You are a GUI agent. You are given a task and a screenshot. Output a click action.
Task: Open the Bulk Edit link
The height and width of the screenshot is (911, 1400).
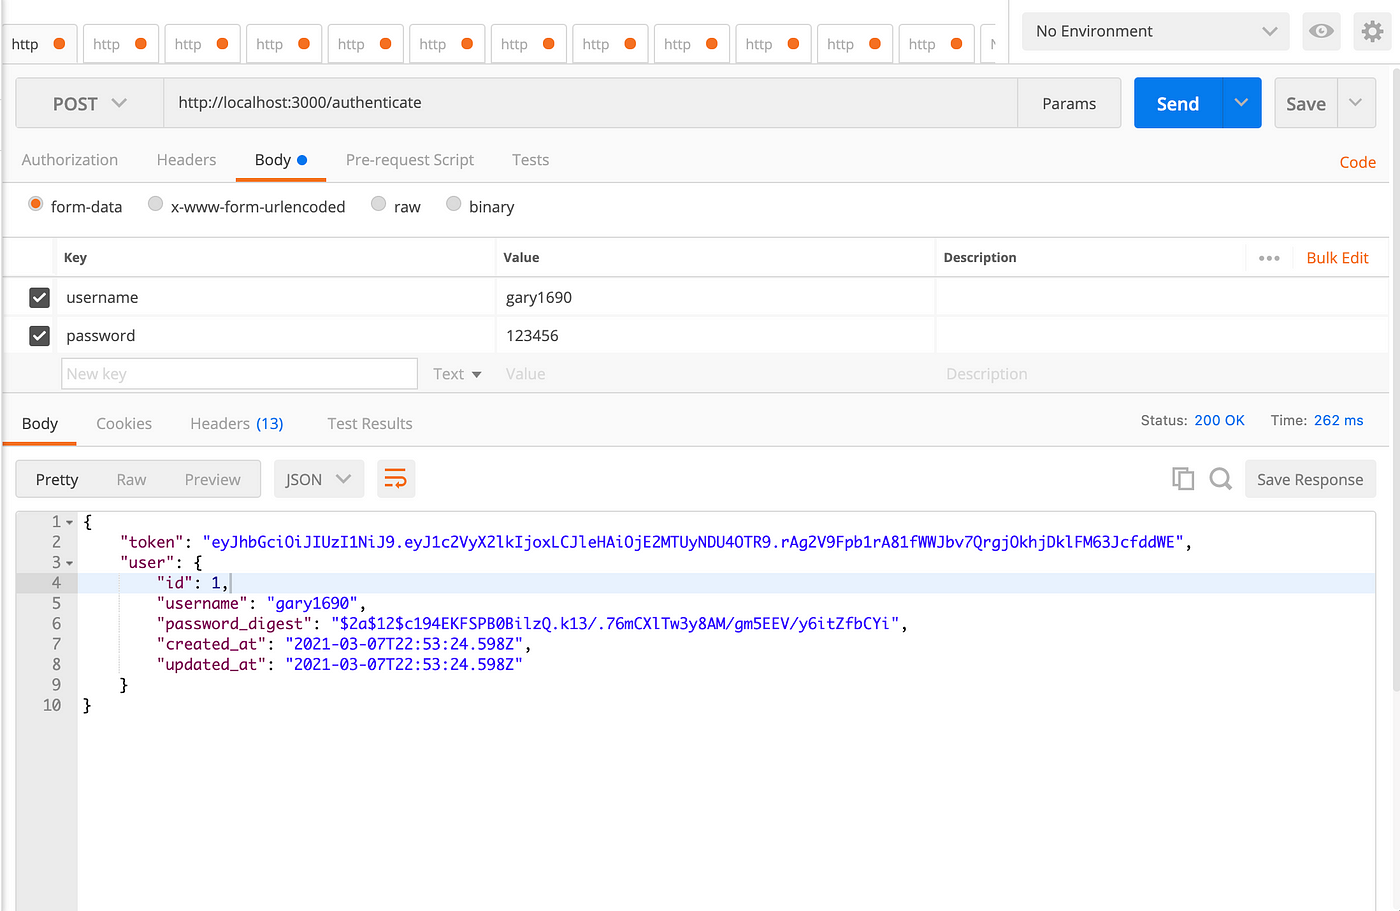click(1337, 258)
